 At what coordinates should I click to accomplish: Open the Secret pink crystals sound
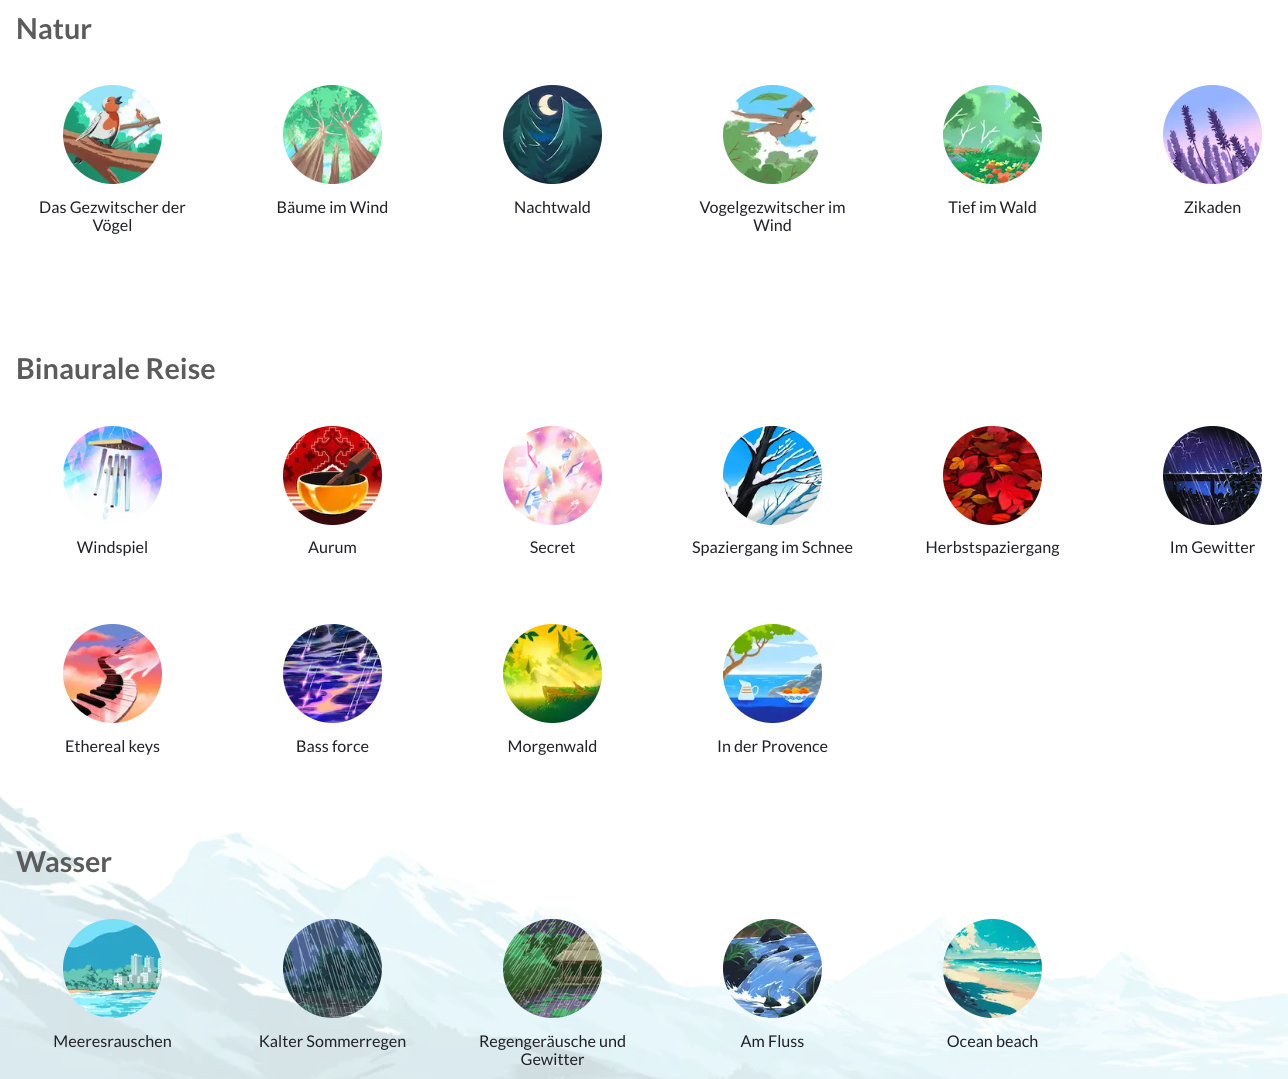click(552, 475)
